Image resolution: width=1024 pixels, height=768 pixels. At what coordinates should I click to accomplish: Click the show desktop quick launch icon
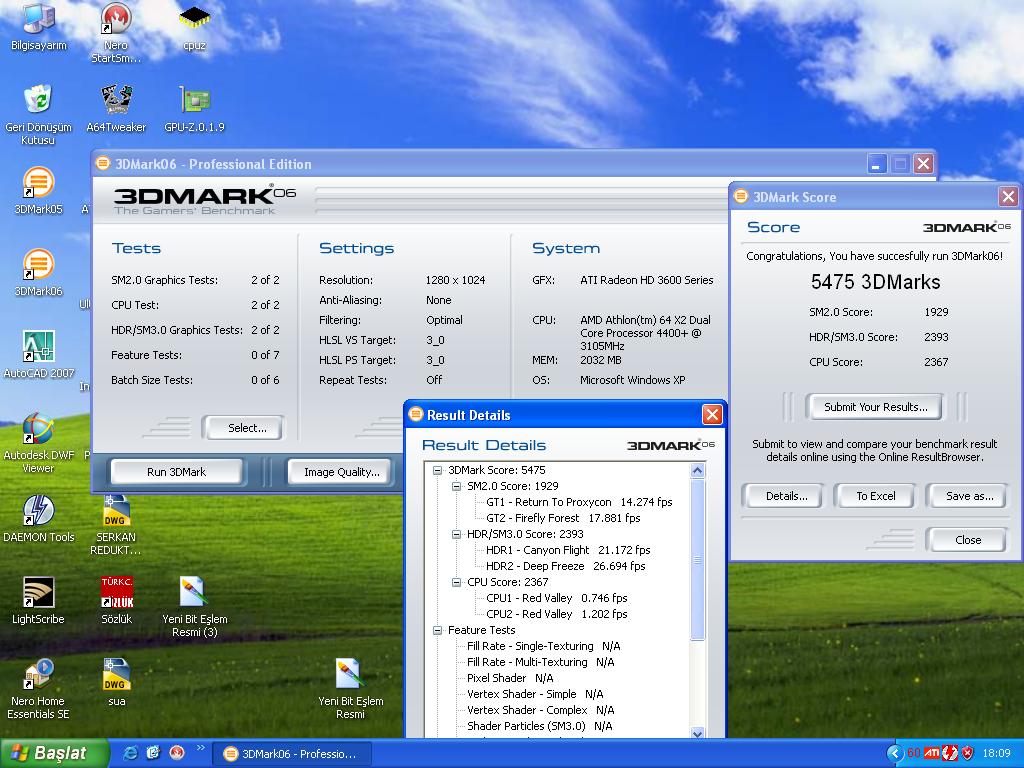153,753
